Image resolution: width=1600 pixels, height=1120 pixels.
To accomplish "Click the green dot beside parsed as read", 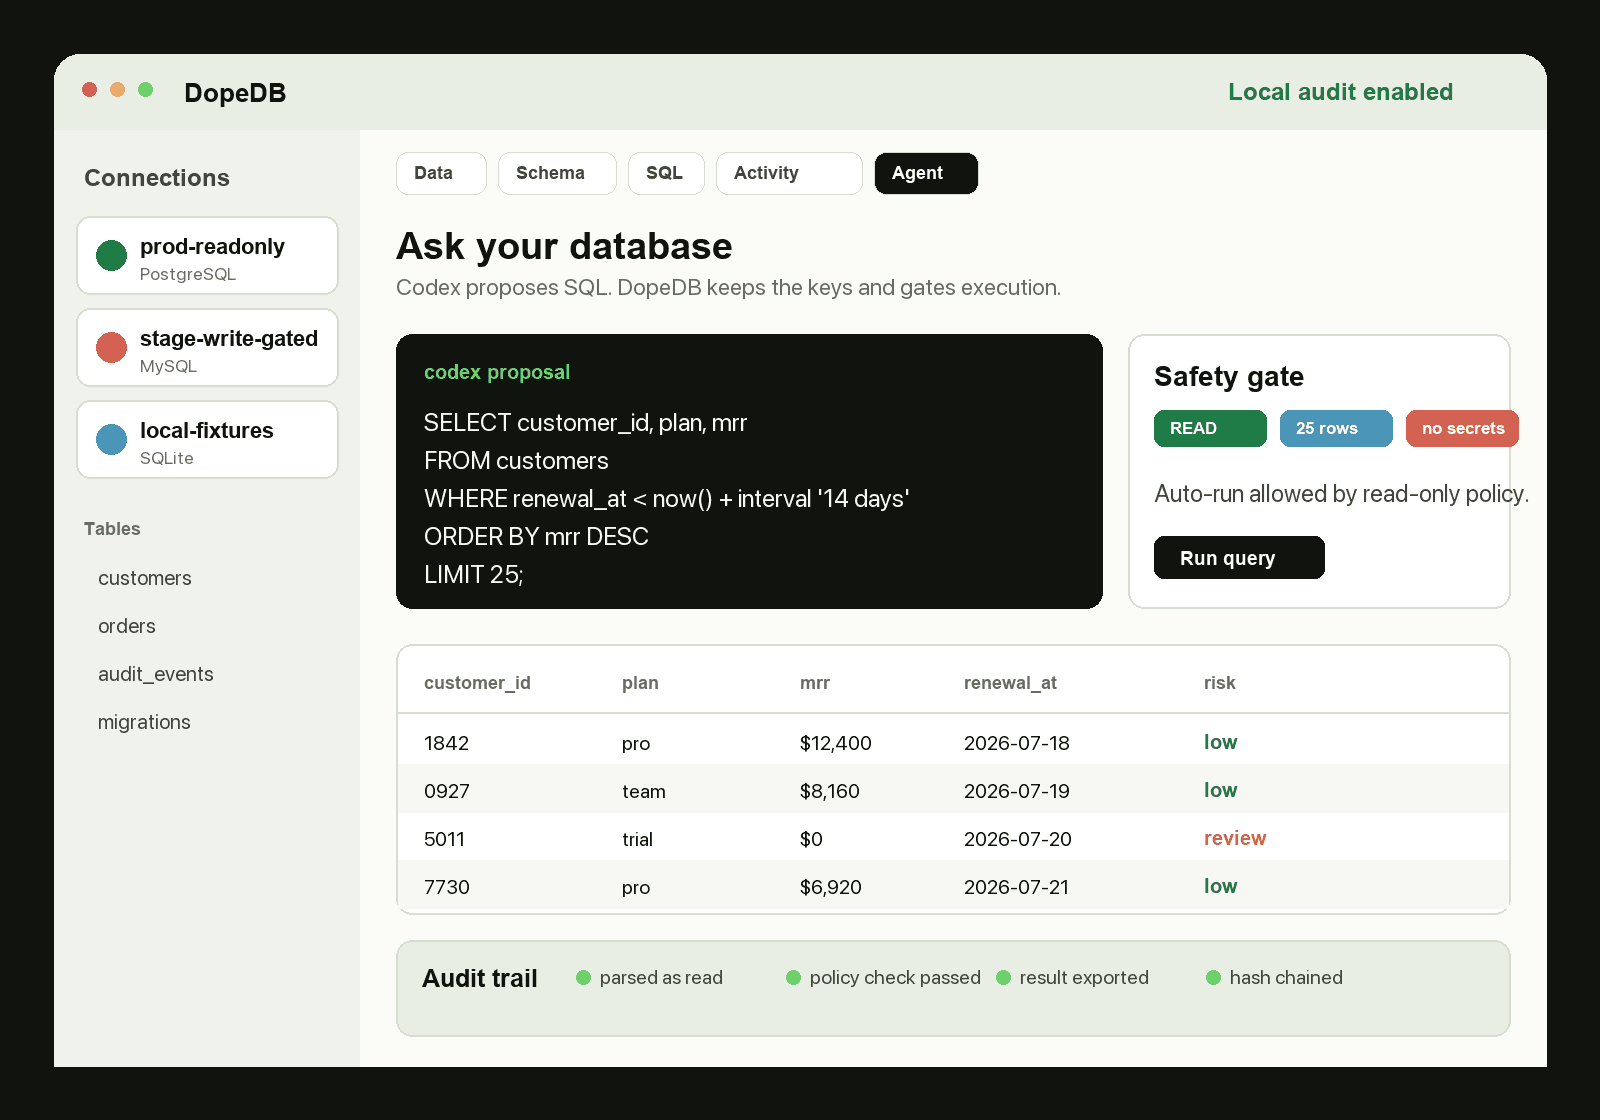I will click(x=583, y=977).
